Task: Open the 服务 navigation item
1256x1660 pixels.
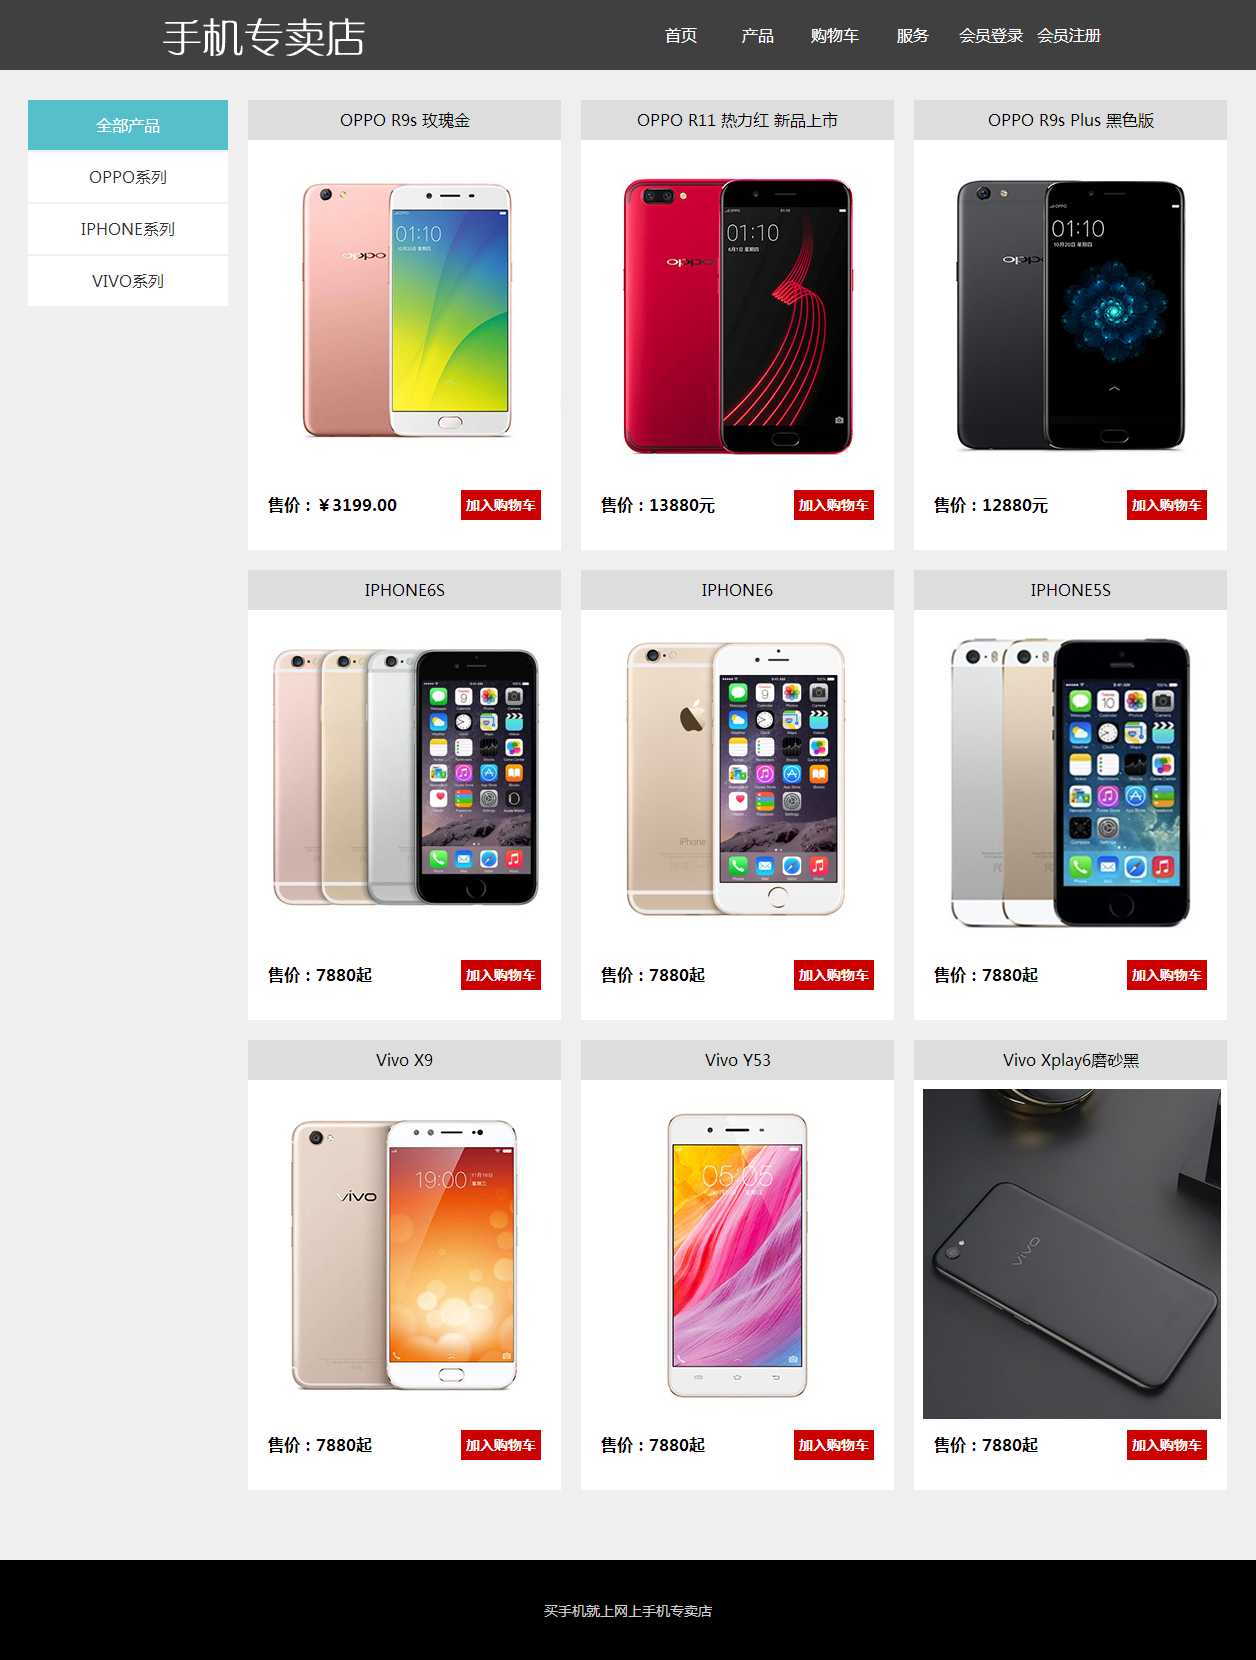Action: click(913, 36)
